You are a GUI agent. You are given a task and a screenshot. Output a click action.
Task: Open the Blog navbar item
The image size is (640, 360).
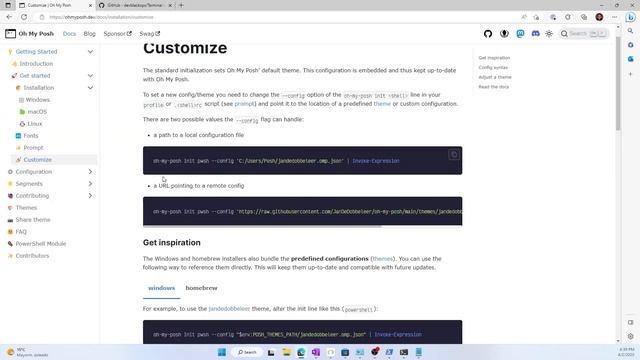89,34
